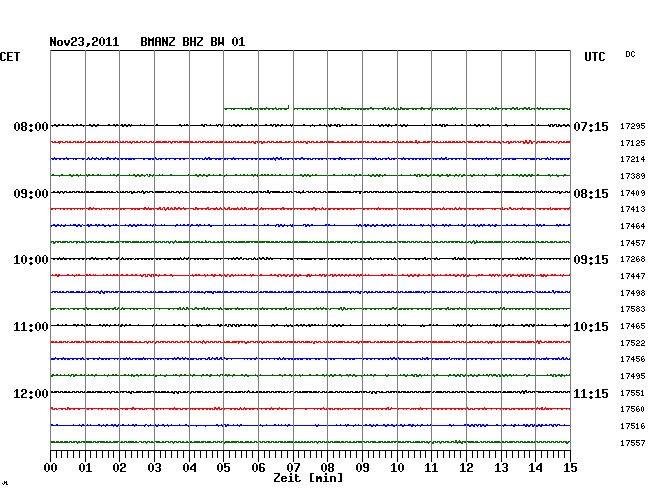This screenshot has height=494, width=650.
Task: Click the minute tick label "15"
Action: click(x=570, y=468)
